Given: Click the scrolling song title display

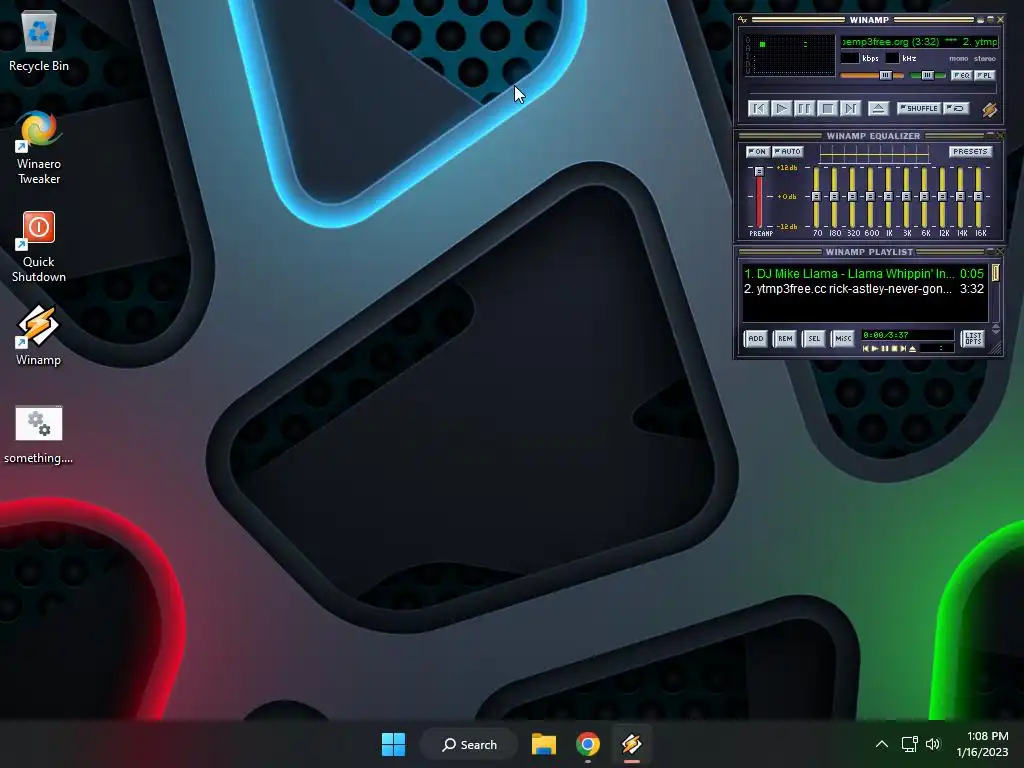Looking at the screenshot, I should point(920,42).
